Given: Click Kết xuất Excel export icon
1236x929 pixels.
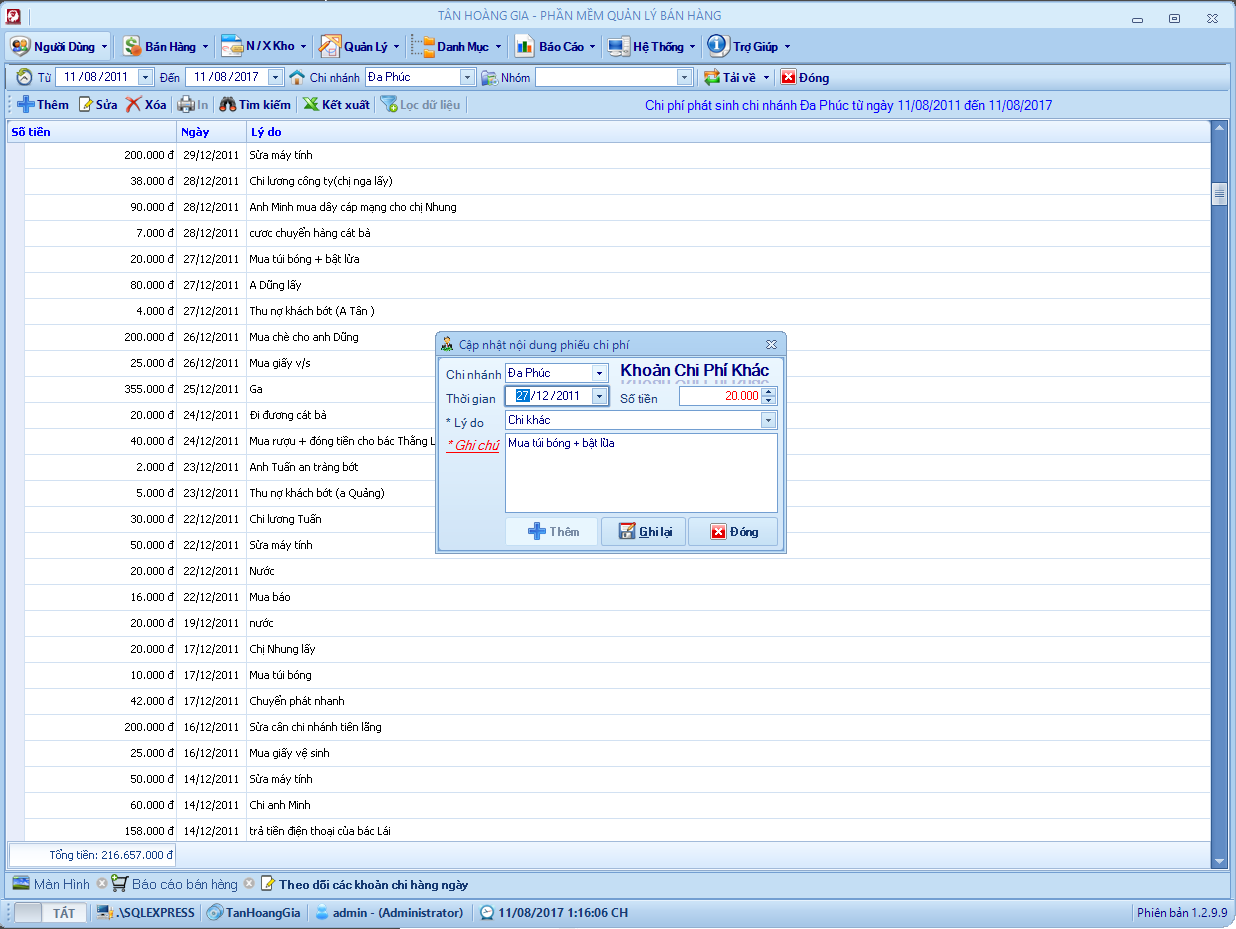Looking at the screenshot, I should (311, 105).
